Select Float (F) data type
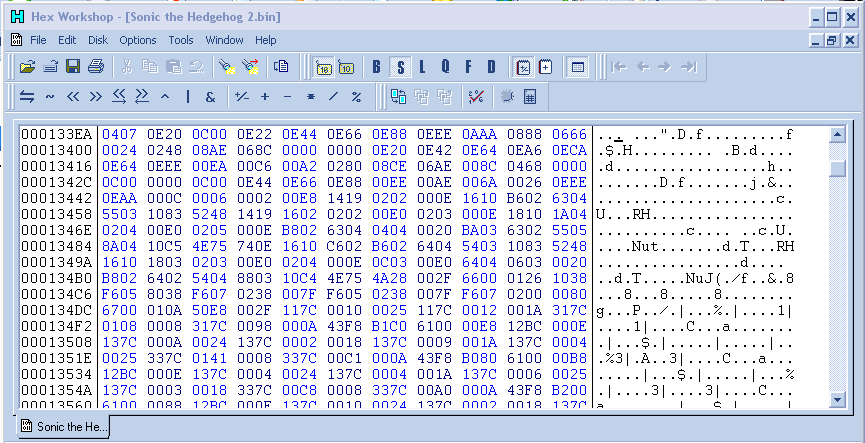The image size is (865, 443). pyautogui.click(x=468, y=68)
